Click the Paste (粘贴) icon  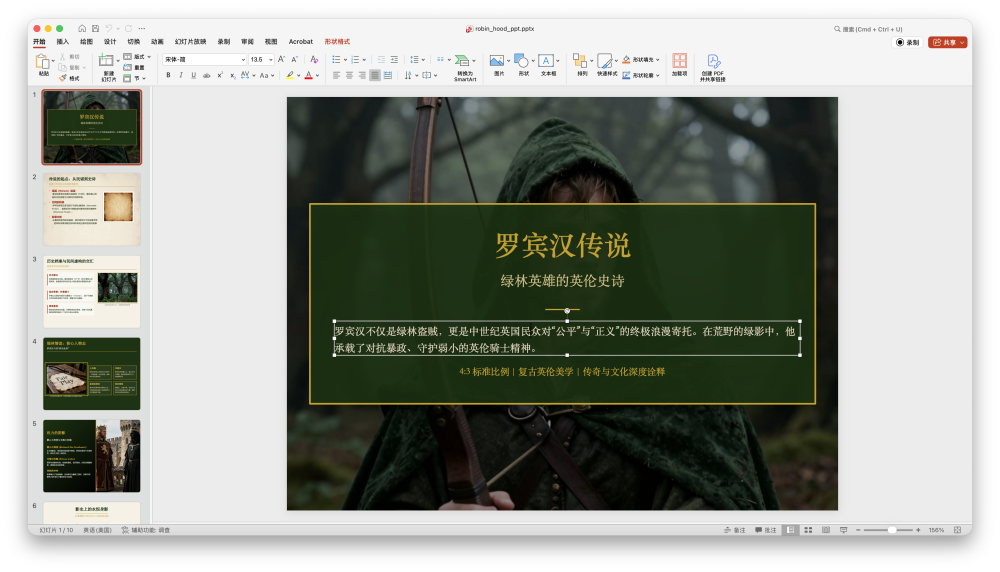(43, 61)
